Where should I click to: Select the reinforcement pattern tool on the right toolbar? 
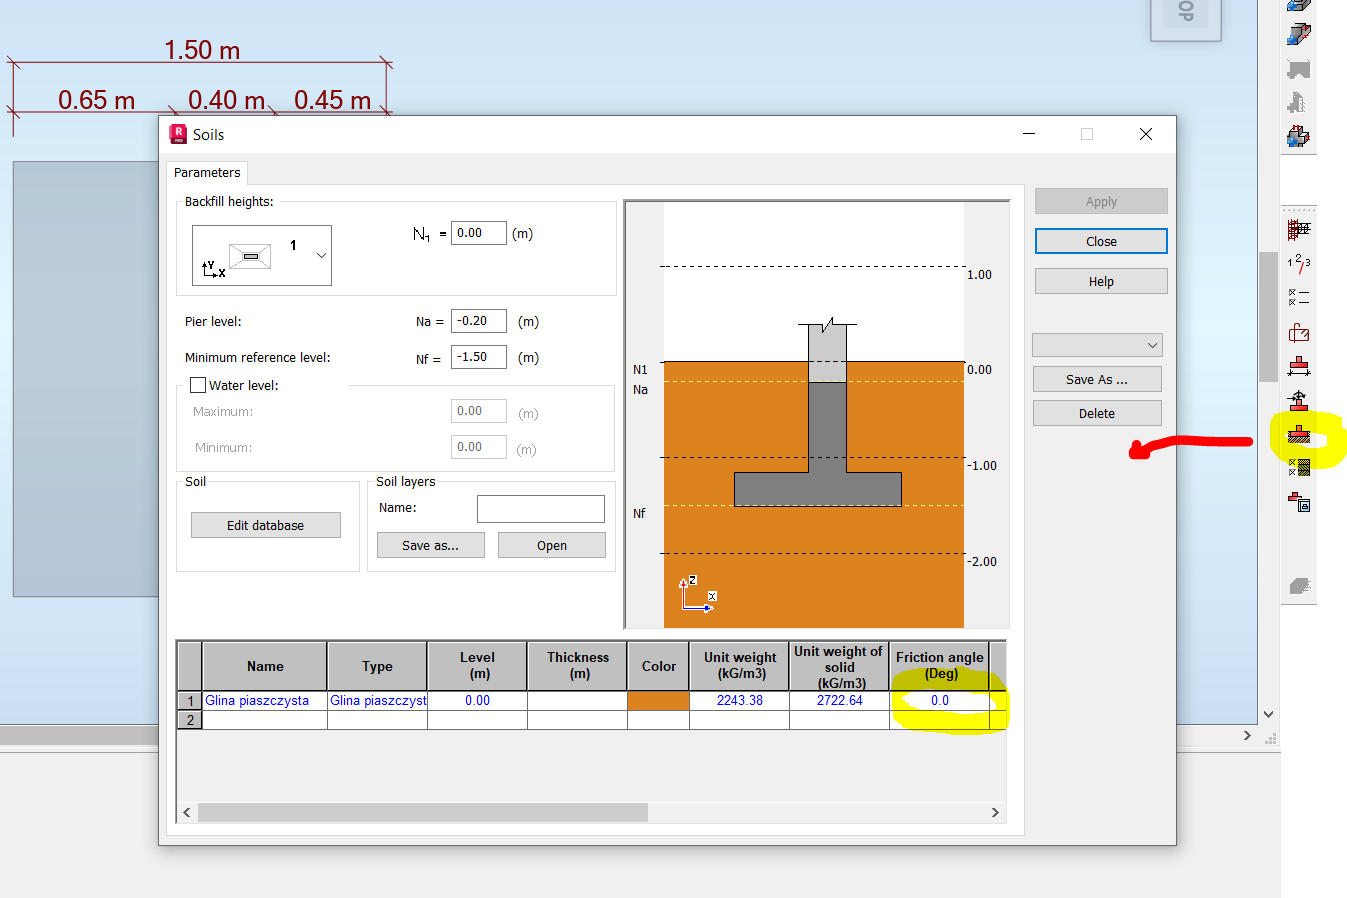click(x=1297, y=228)
